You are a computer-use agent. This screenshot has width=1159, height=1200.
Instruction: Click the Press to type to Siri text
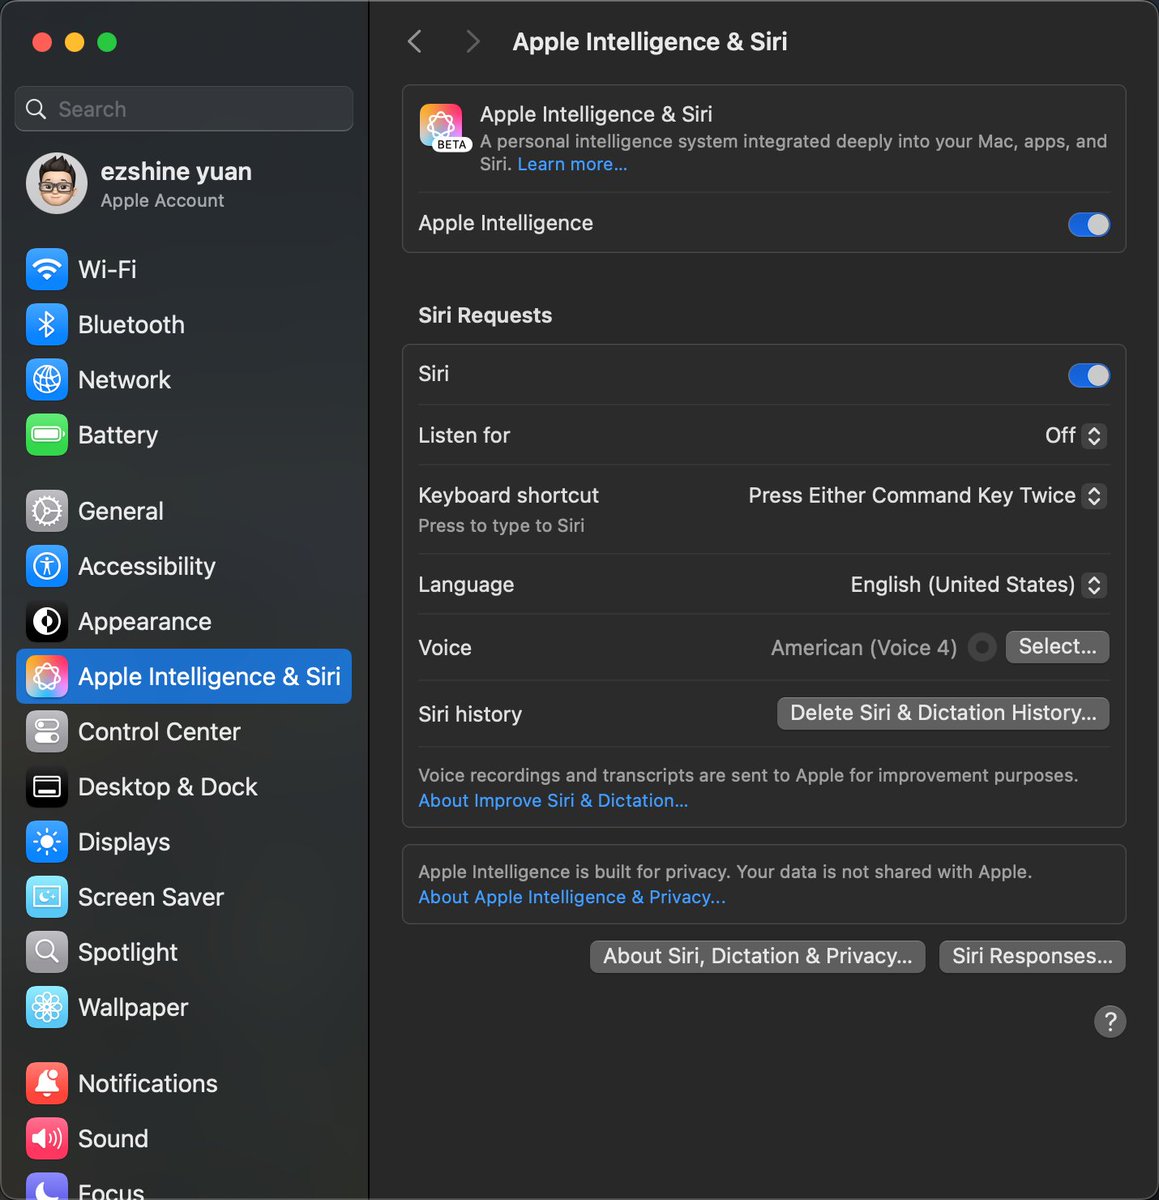pos(501,525)
